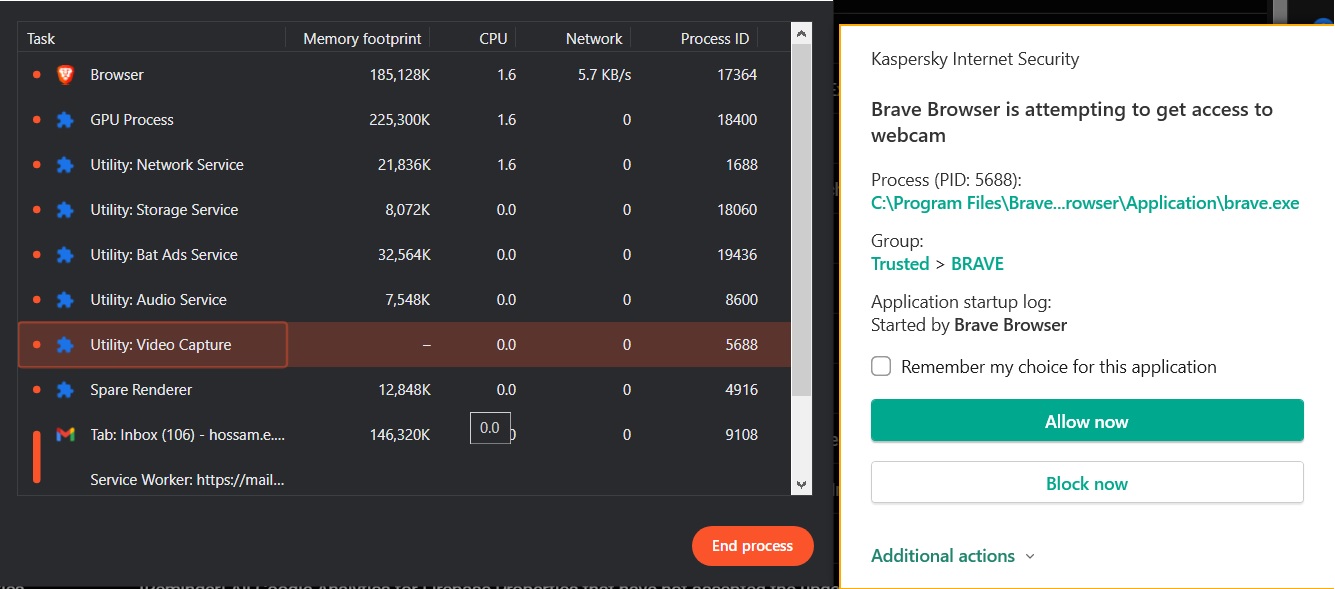Click the puzzle icon beside Utility: Audio Service
Image resolution: width=1335 pixels, height=589 pixels.
[65, 300]
